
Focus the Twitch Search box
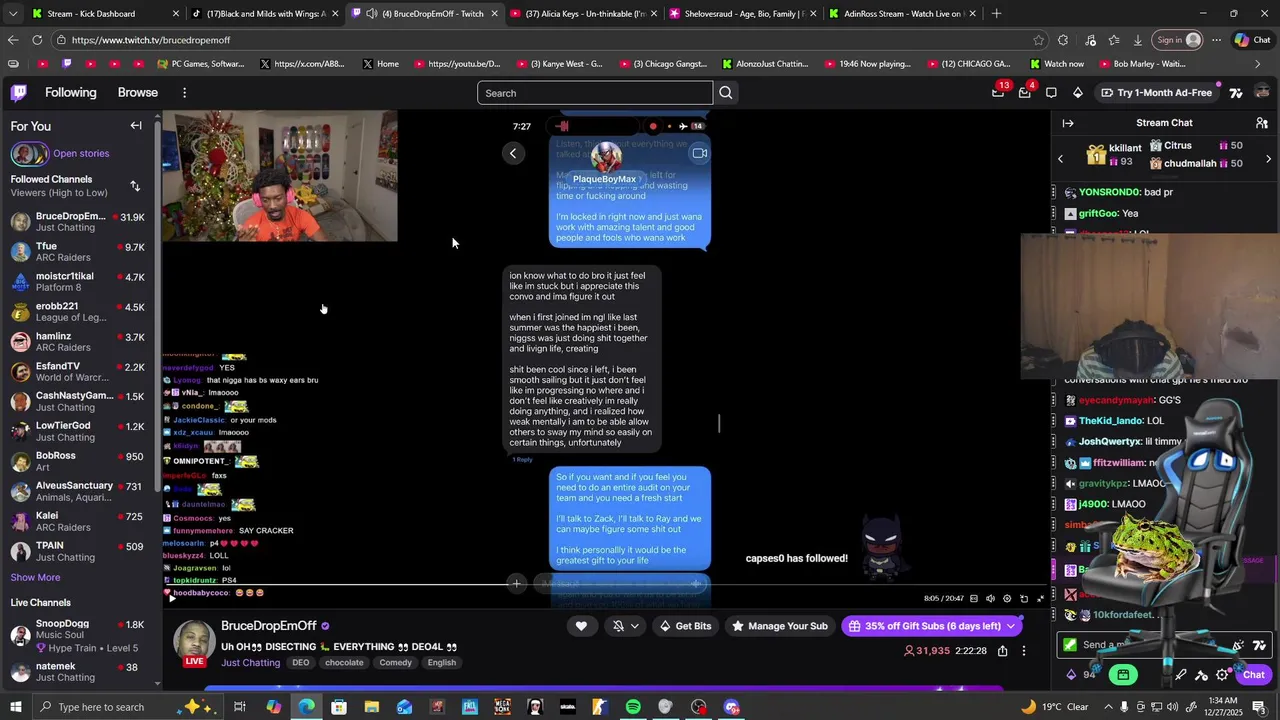[x=595, y=93]
